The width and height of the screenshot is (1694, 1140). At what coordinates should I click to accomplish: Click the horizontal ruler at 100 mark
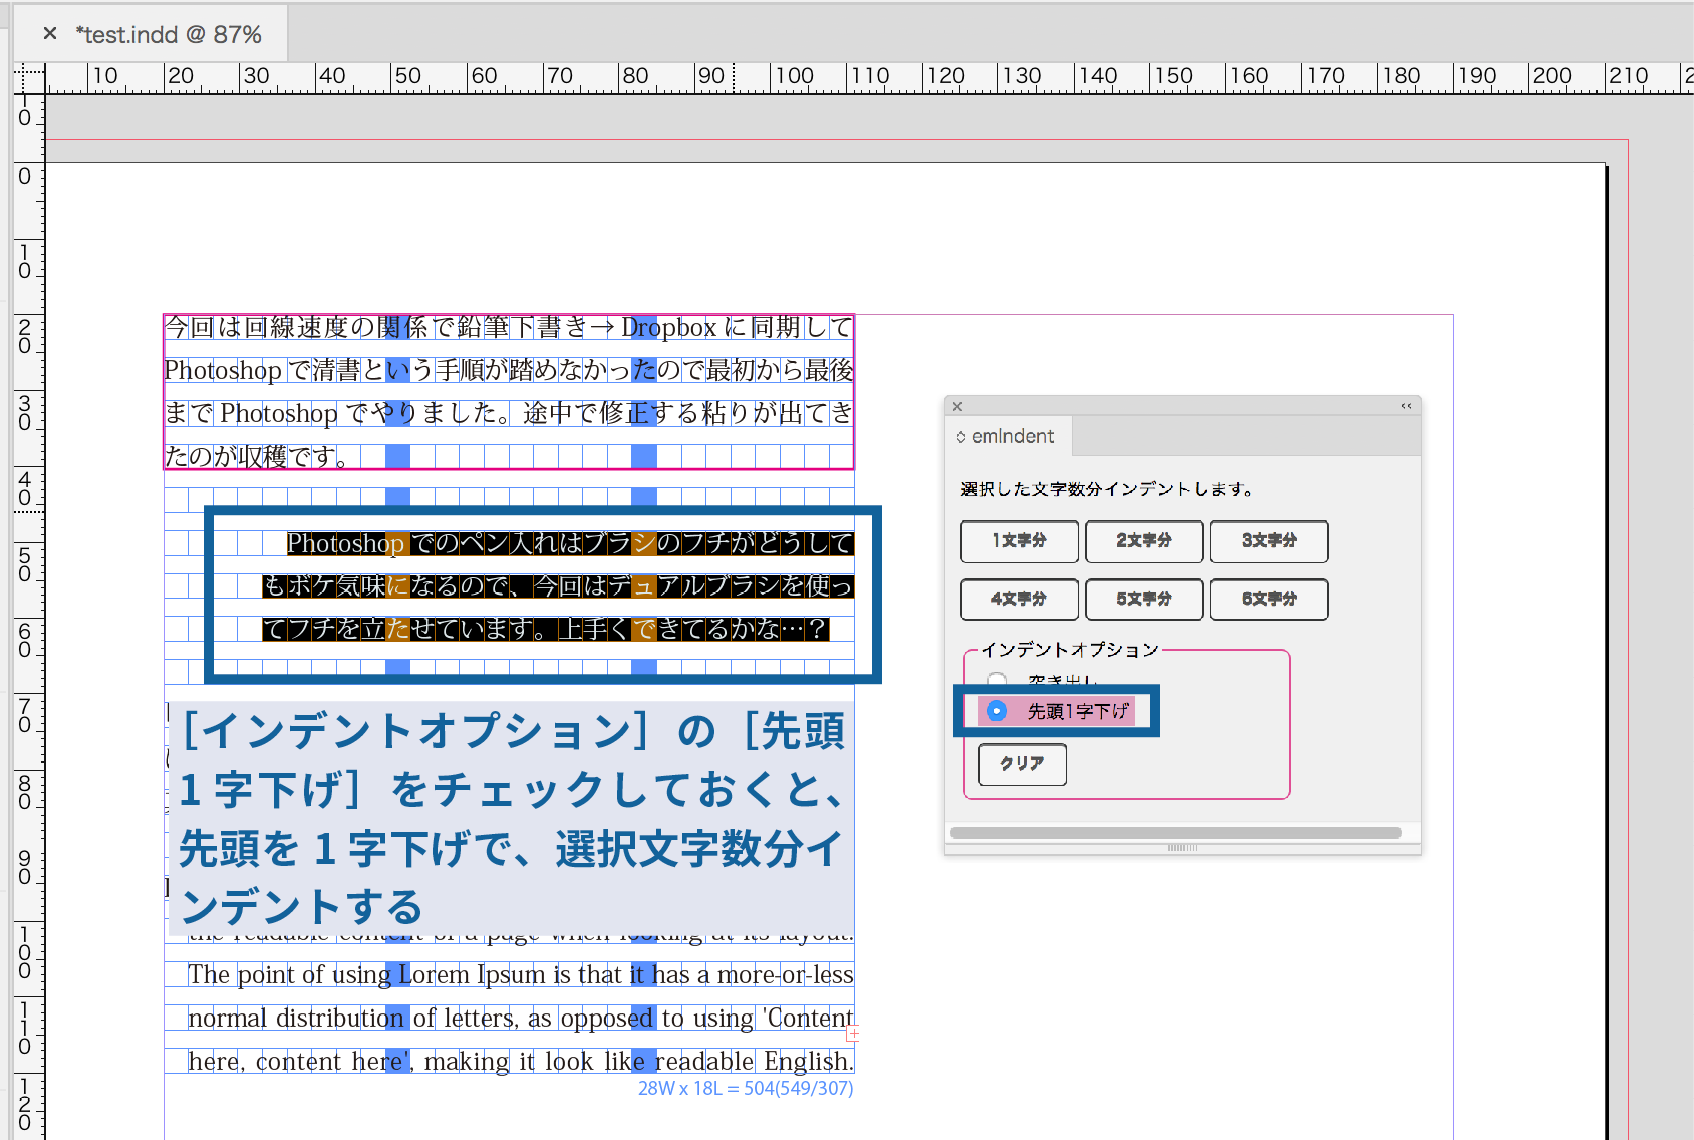coord(795,76)
